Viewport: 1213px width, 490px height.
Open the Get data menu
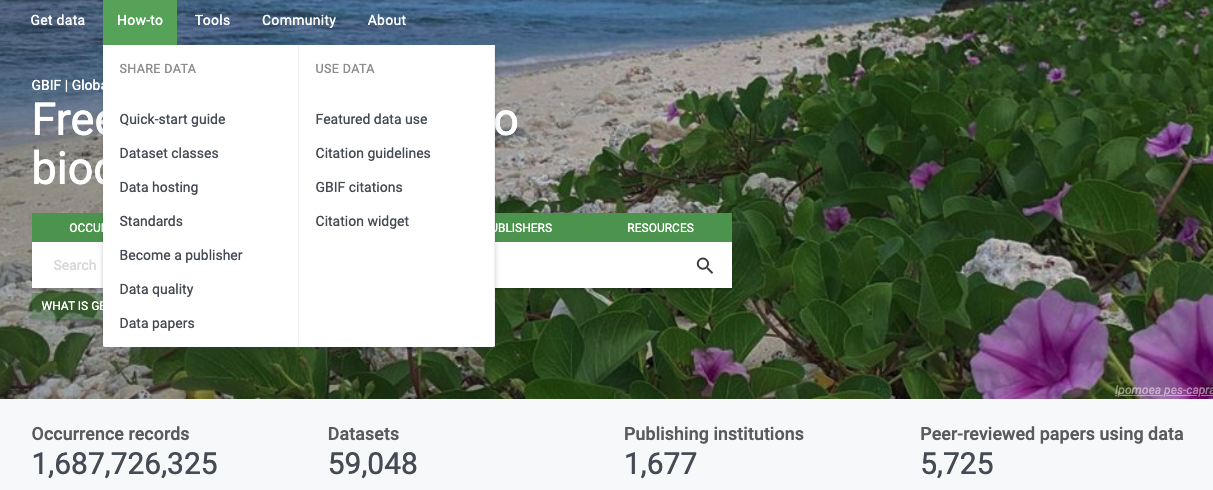[x=58, y=20]
